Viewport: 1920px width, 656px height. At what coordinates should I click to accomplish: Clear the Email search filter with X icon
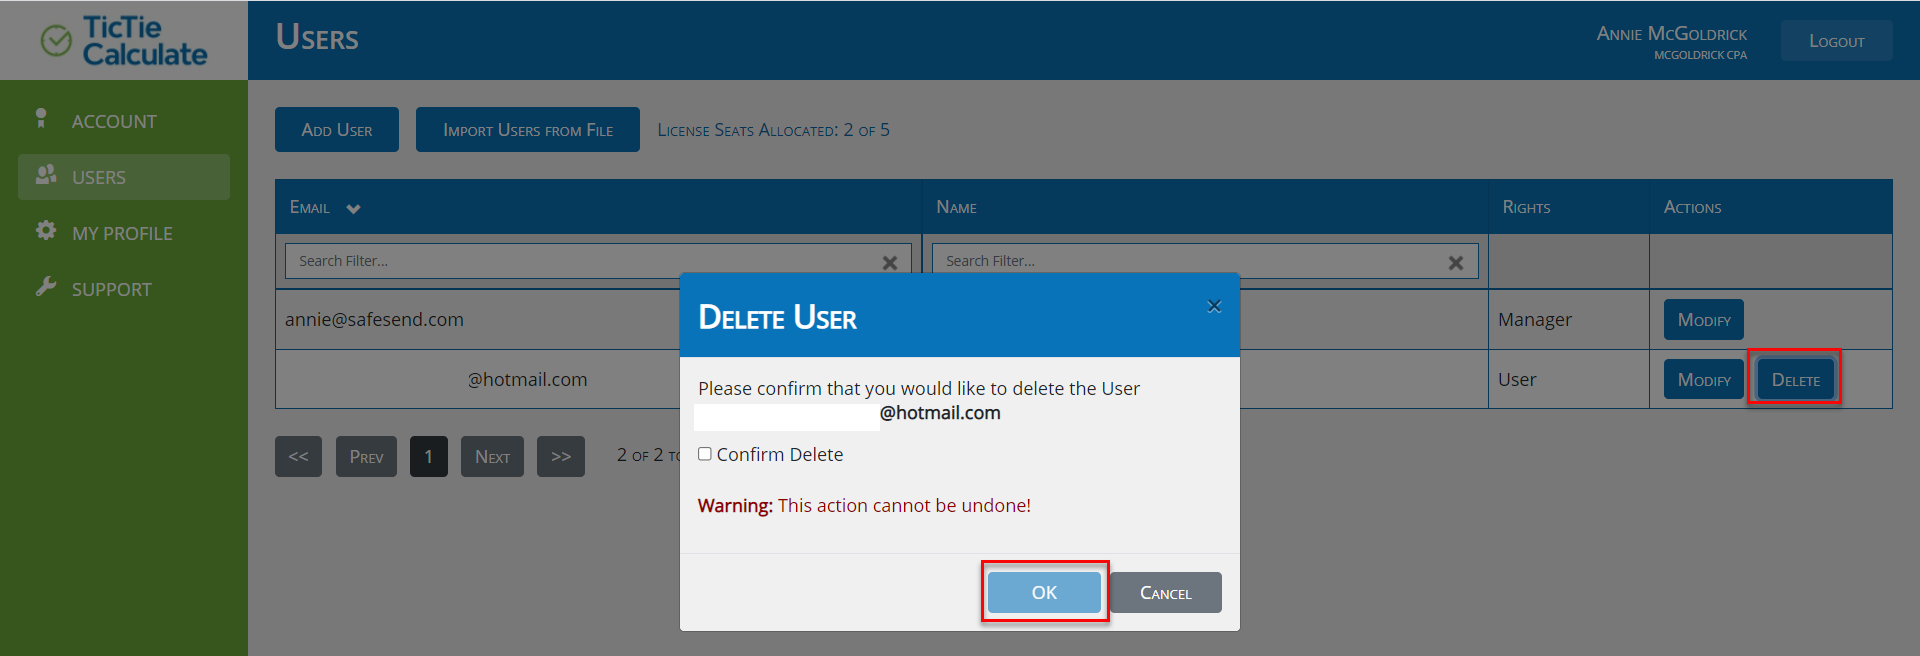[889, 262]
